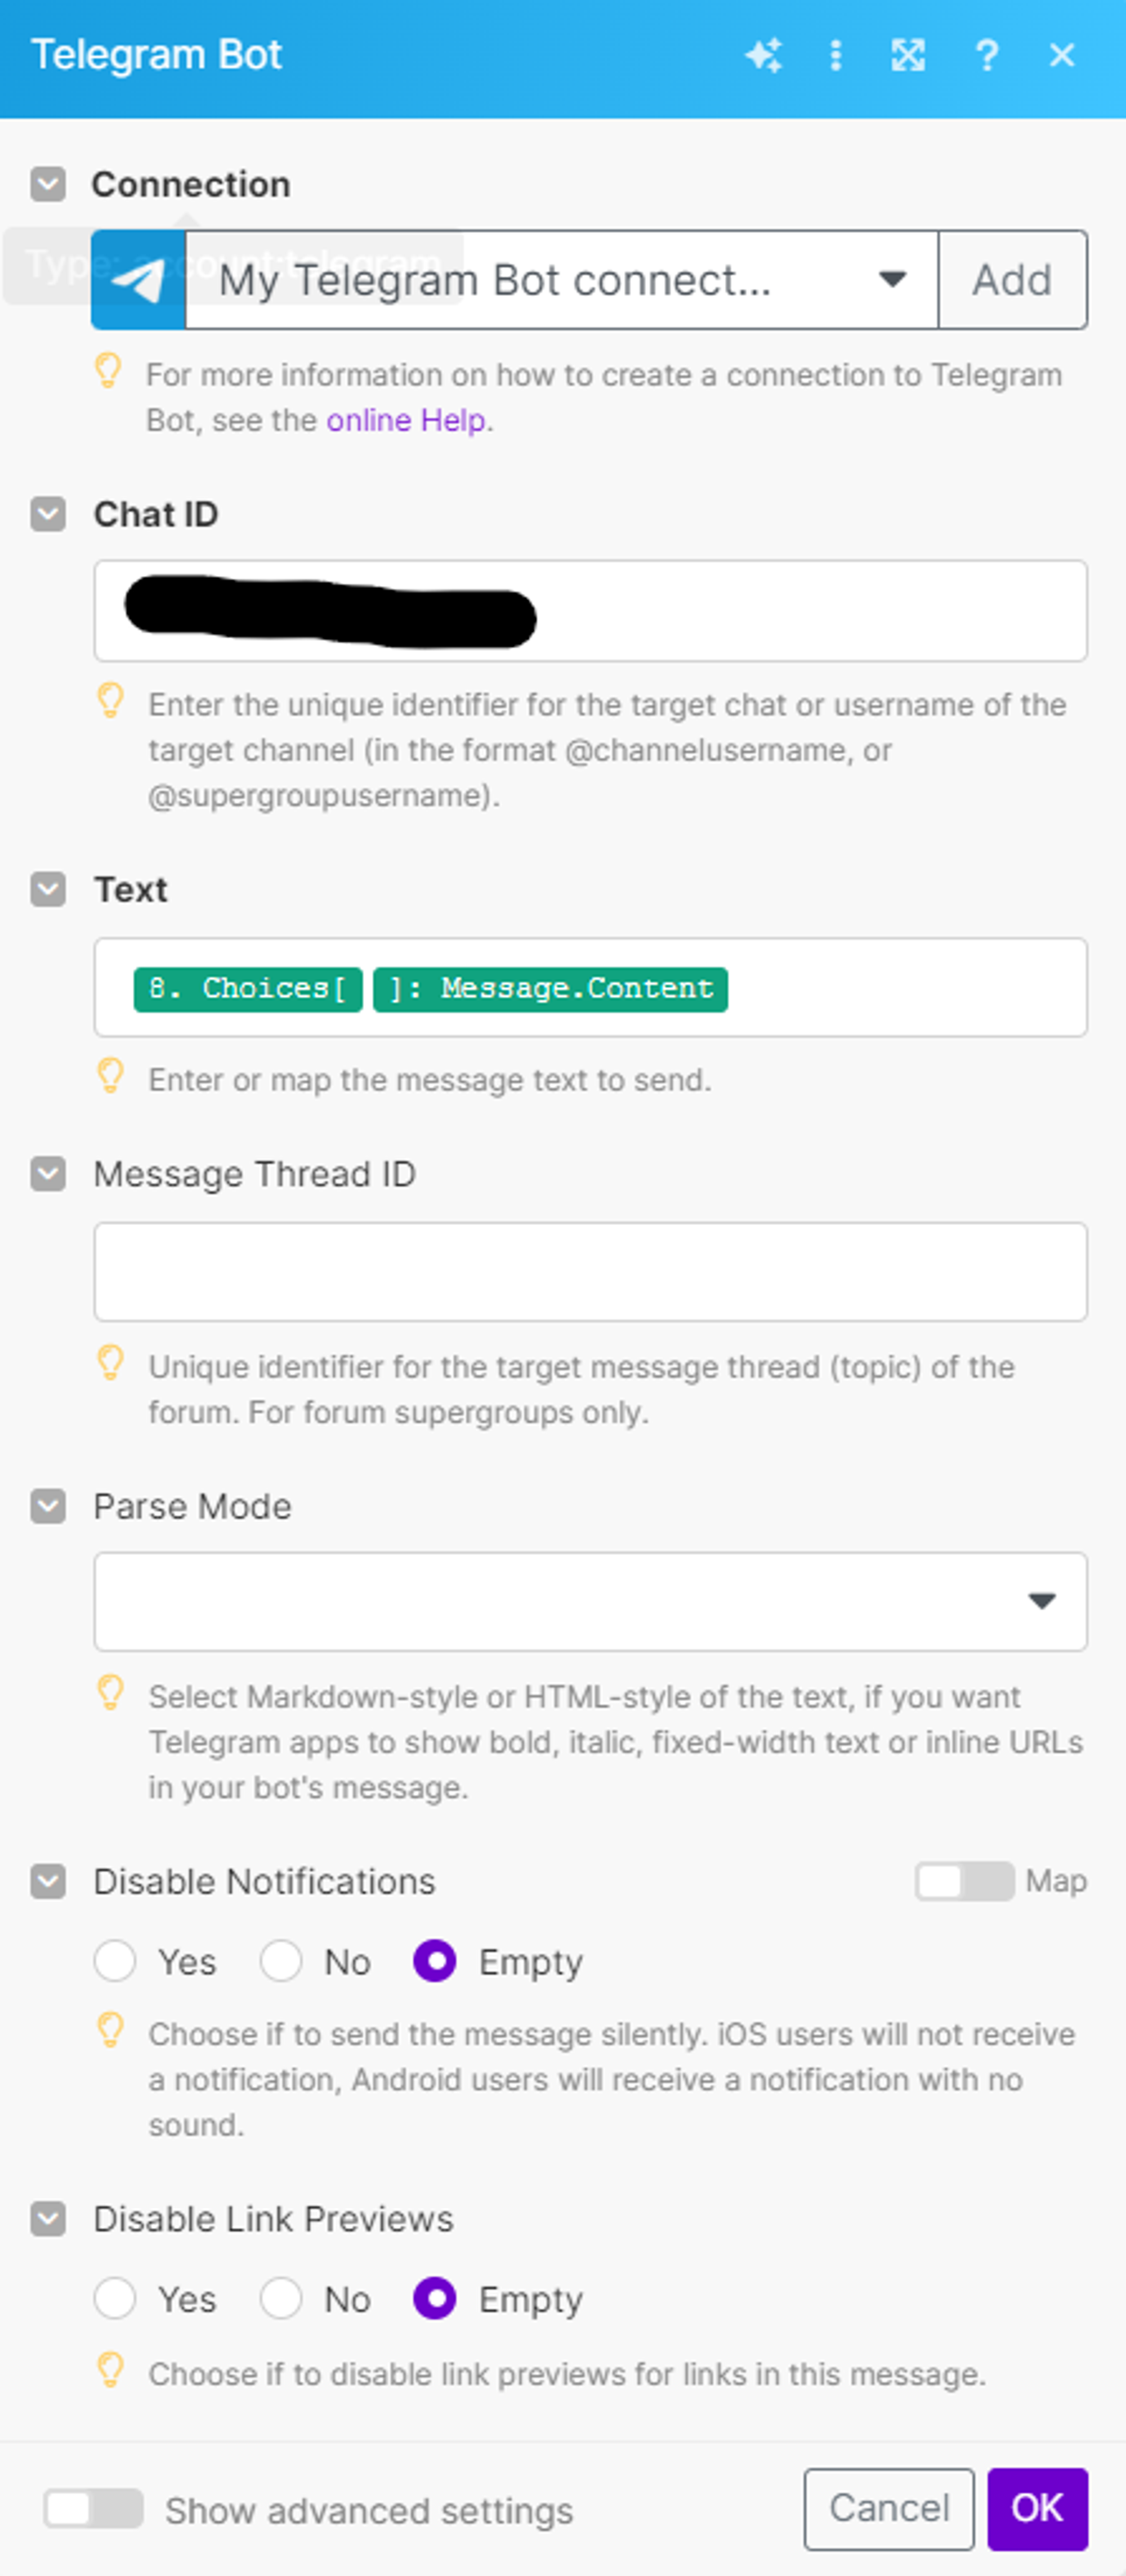
Task: Click into the Text input field
Action: pos(590,987)
